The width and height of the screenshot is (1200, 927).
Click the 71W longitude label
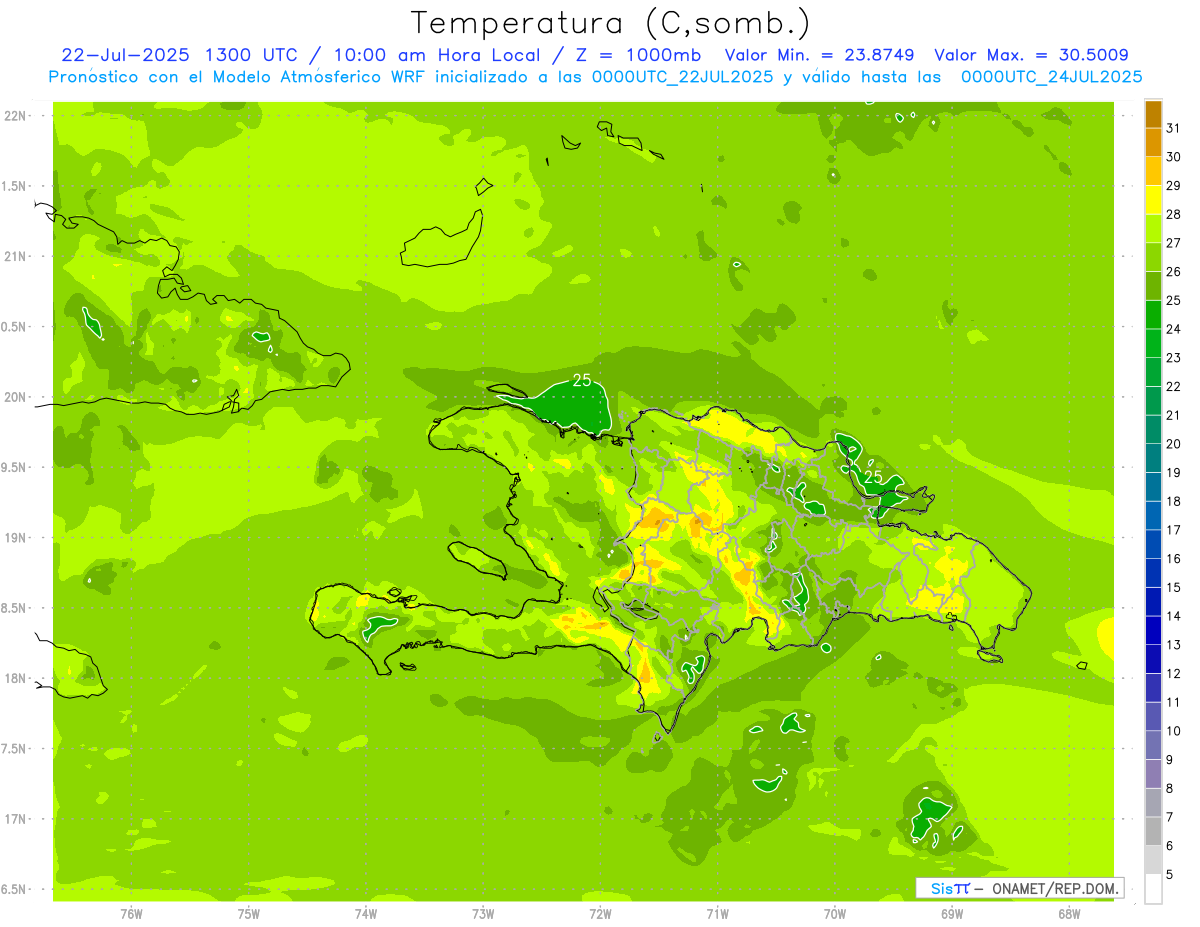click(x=717, y=913)
